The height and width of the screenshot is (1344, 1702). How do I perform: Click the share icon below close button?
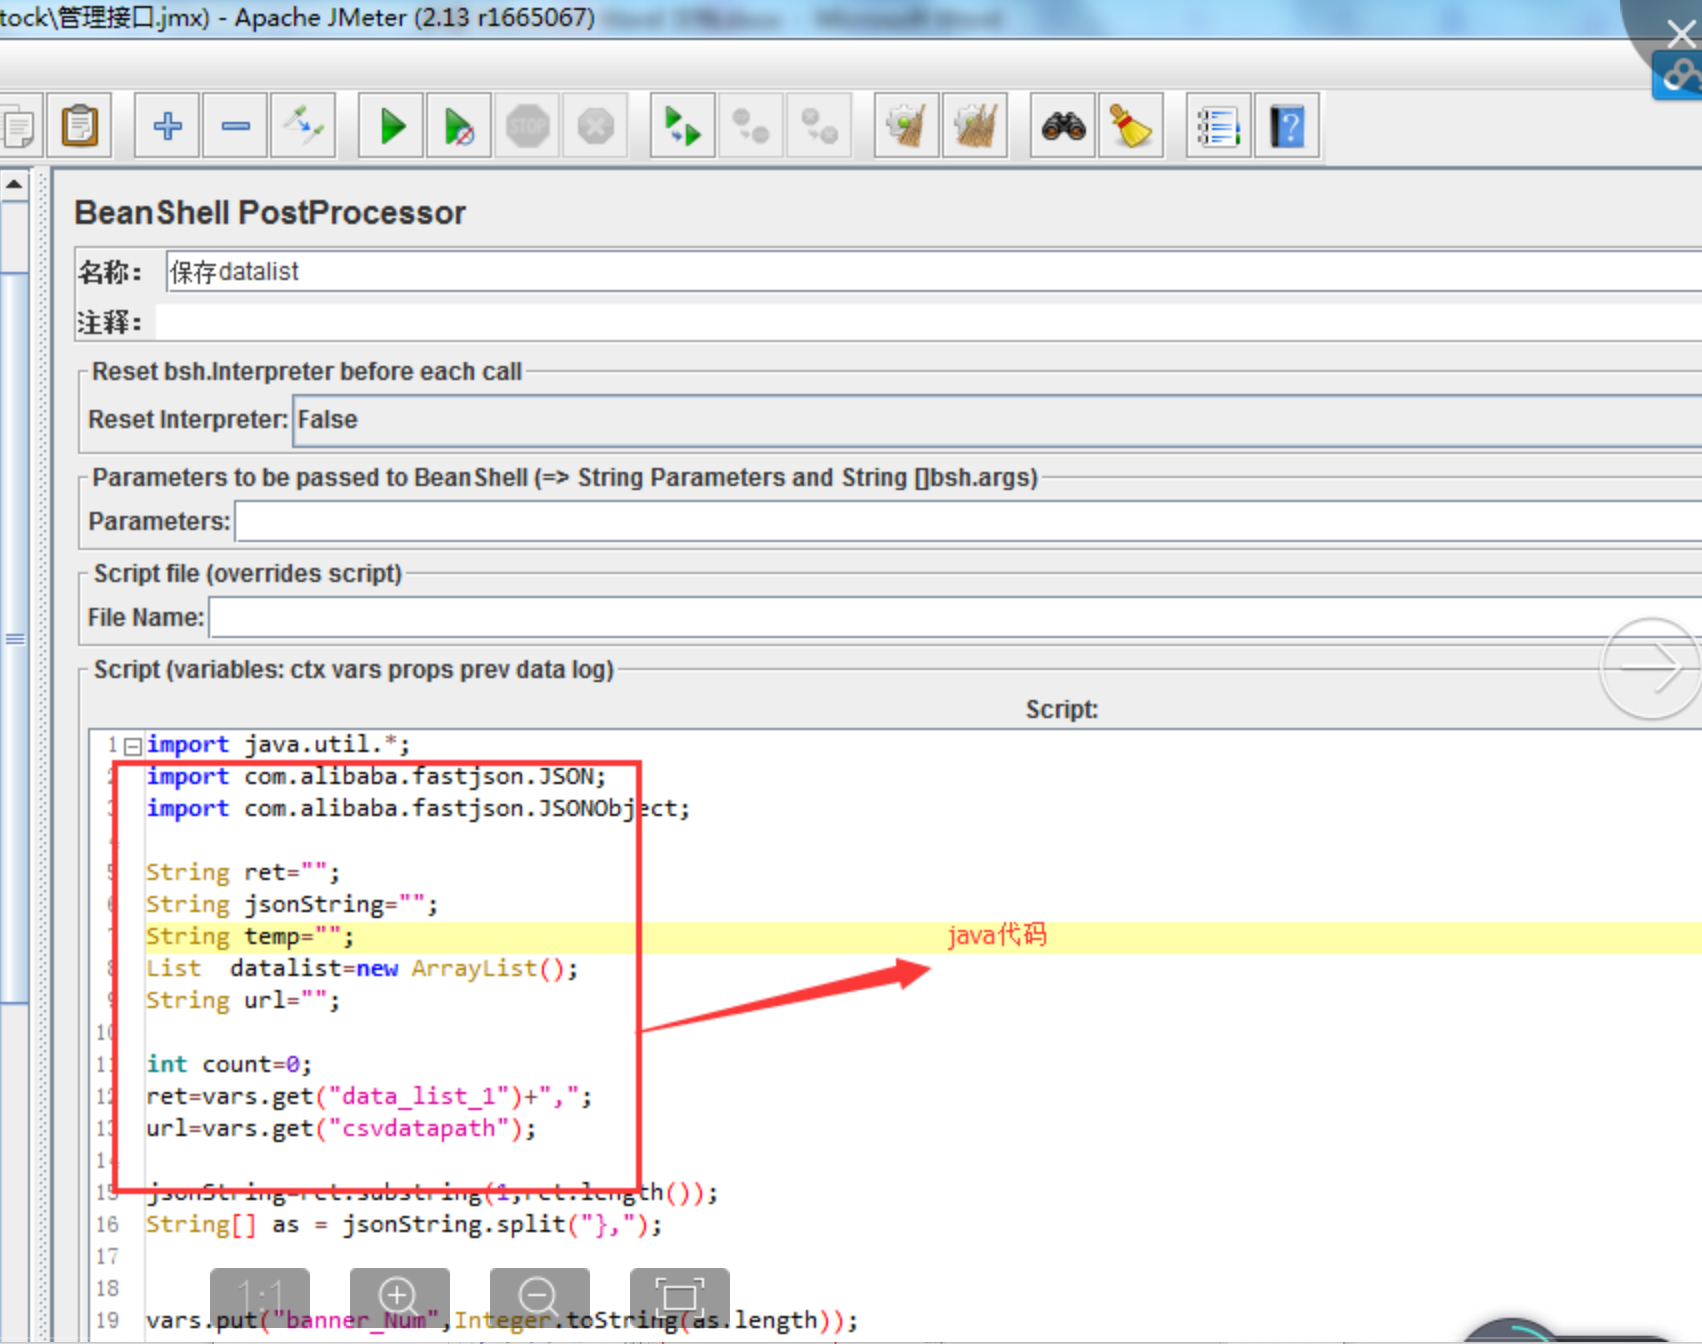tap(1679, 76)
